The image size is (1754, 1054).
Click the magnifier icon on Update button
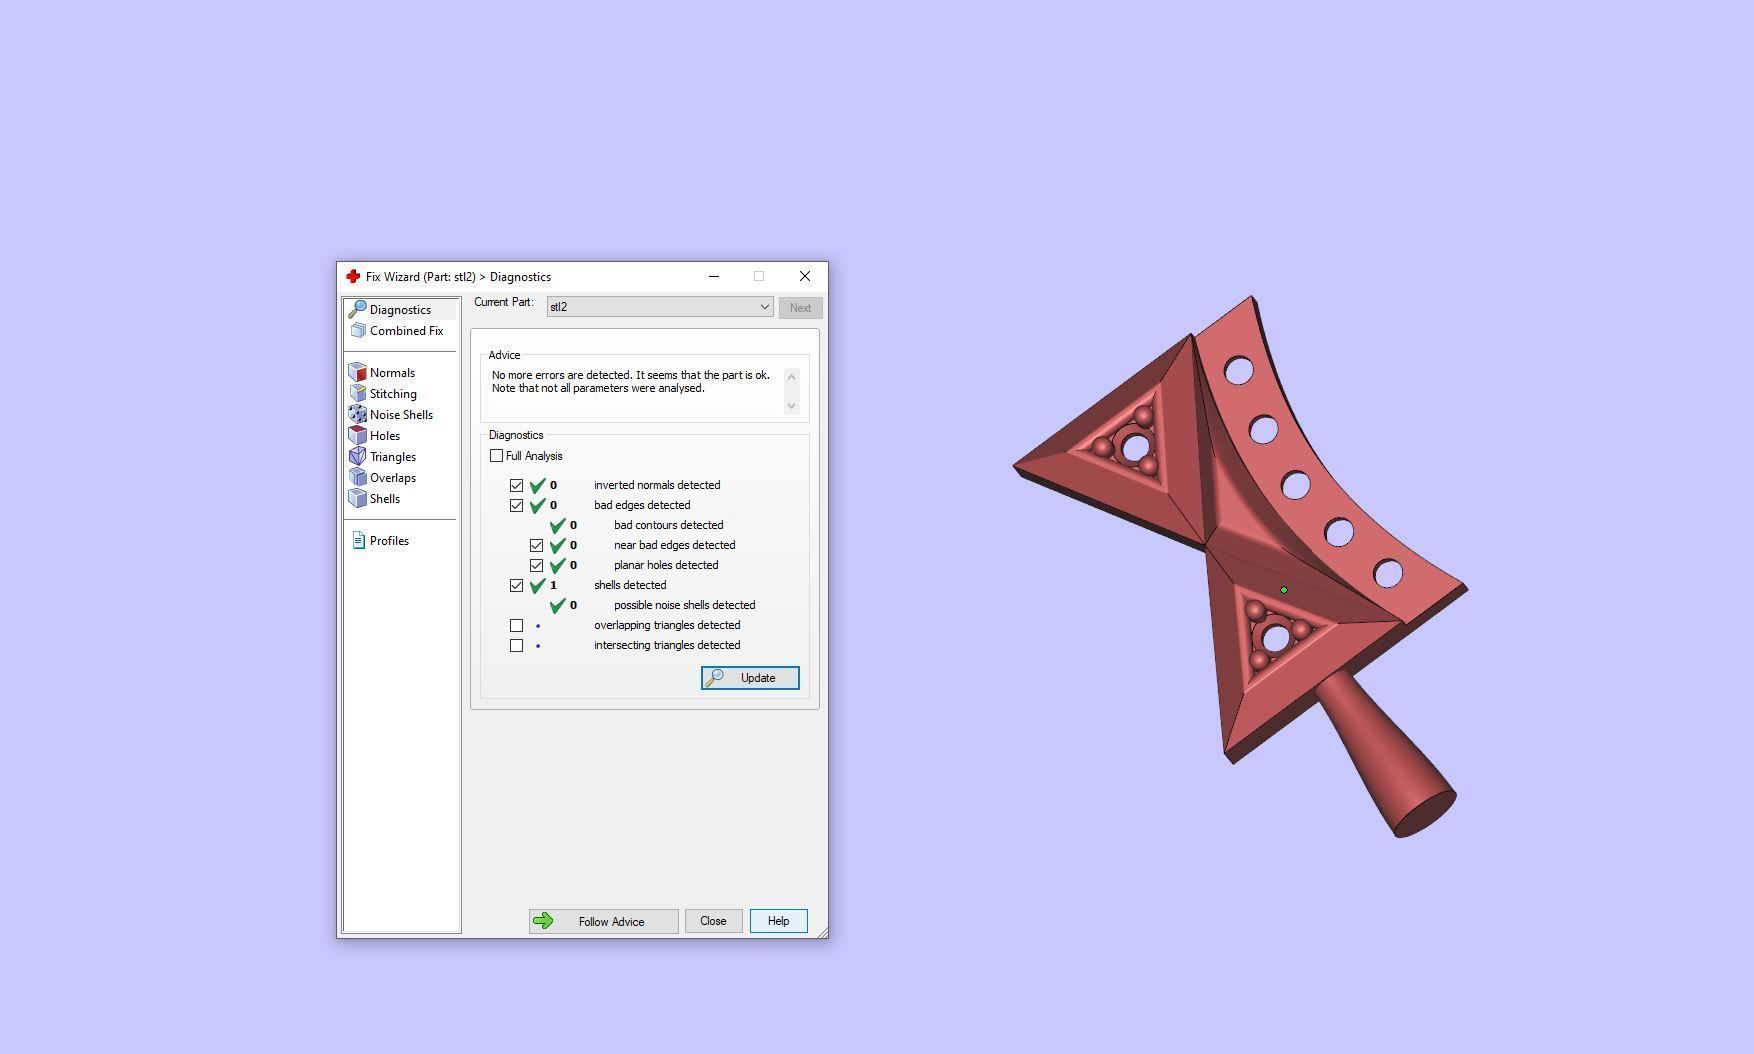point(715,678)
